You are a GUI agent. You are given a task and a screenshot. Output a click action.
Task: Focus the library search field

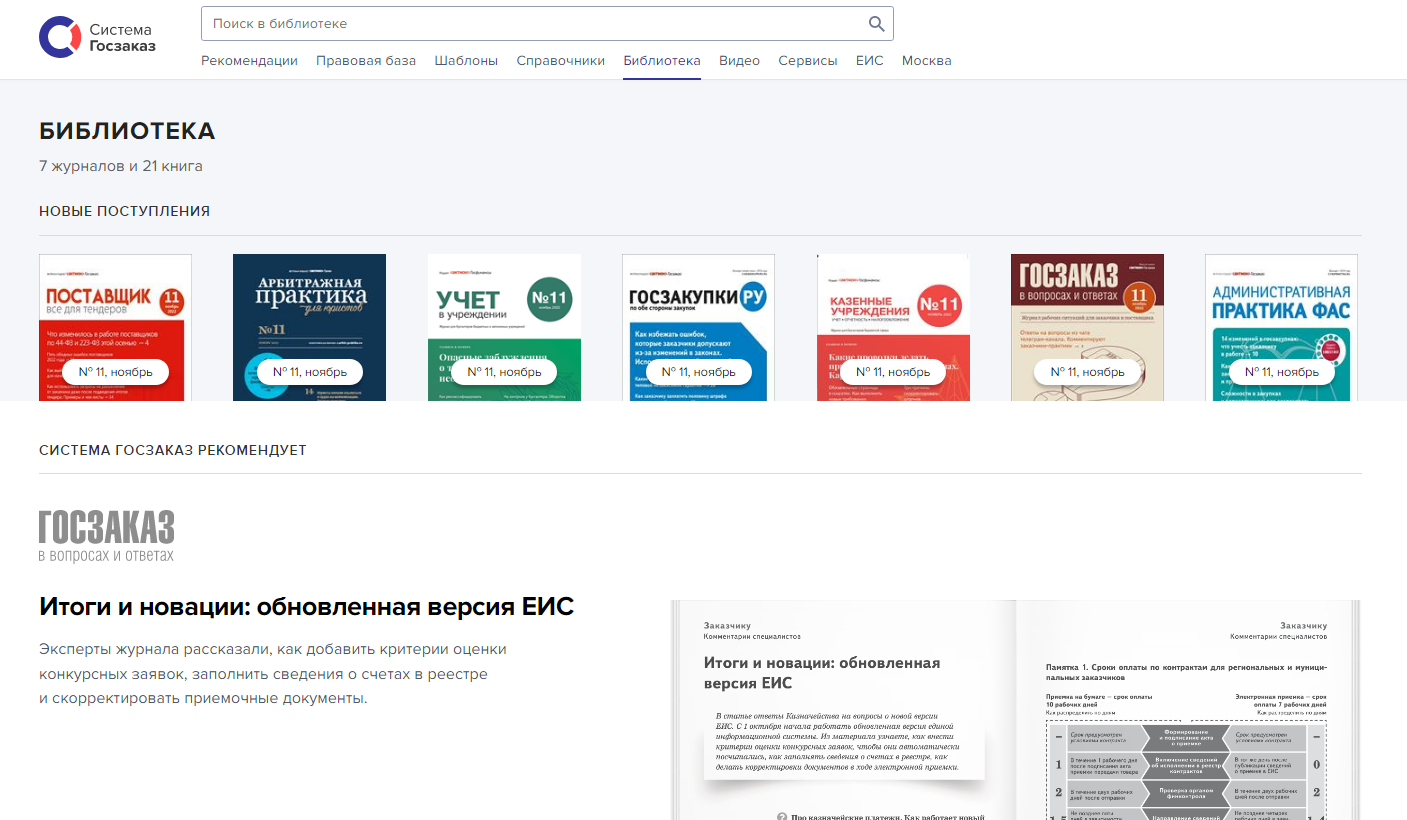point(547,24)
